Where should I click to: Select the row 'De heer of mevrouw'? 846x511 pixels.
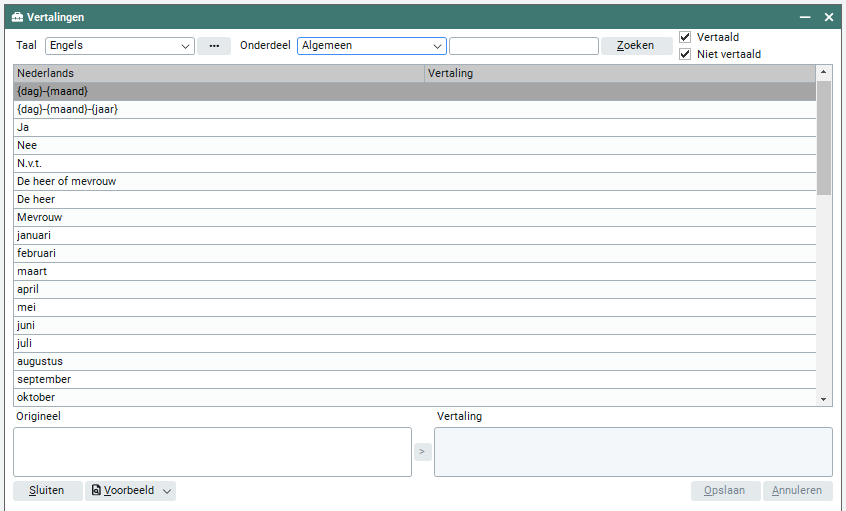[220, 181]
